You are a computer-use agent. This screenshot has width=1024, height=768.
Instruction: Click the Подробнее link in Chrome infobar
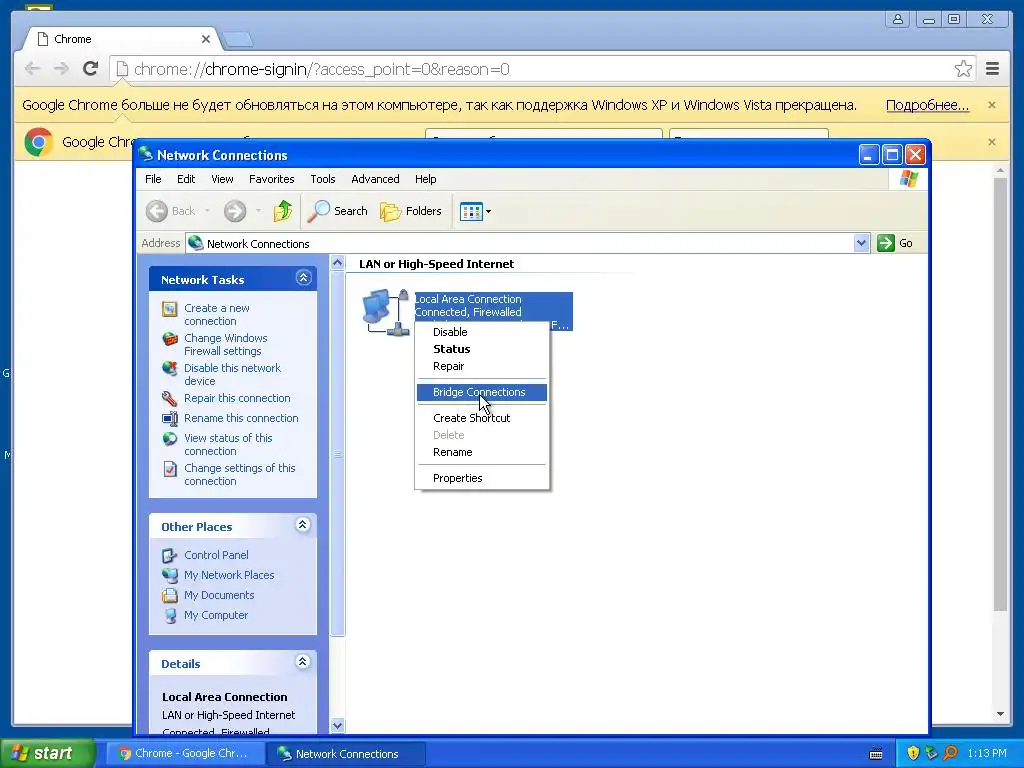click(927, 105)
